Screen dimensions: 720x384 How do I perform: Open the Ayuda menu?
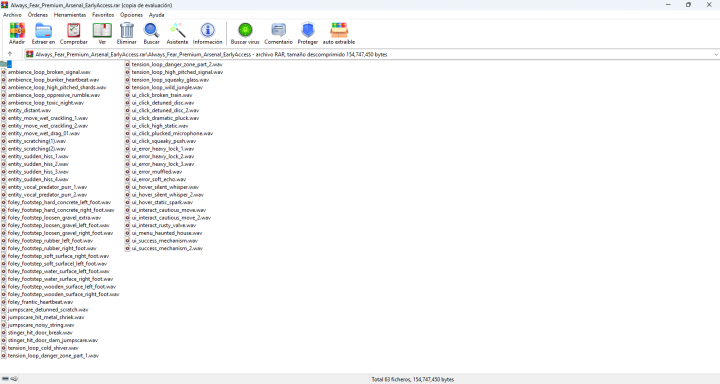click(157, 15)
